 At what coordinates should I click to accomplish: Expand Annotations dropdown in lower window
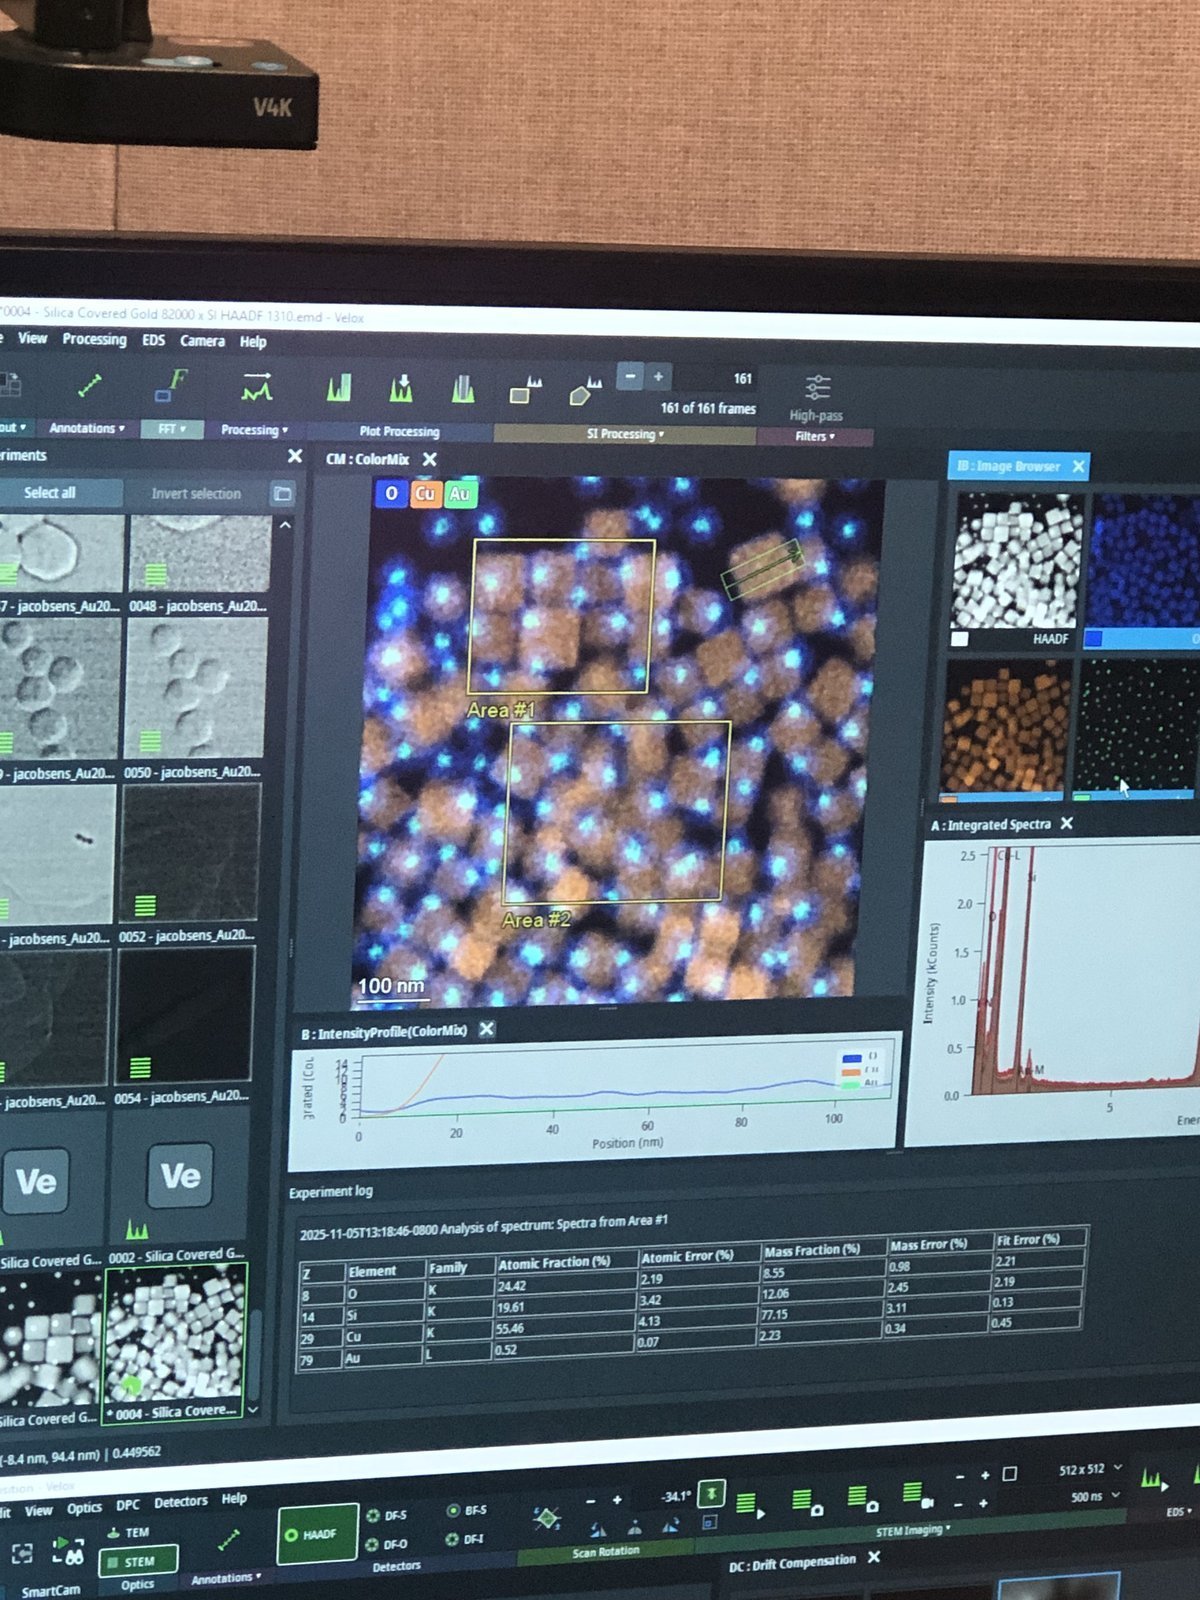click(x=226, y=1578)
